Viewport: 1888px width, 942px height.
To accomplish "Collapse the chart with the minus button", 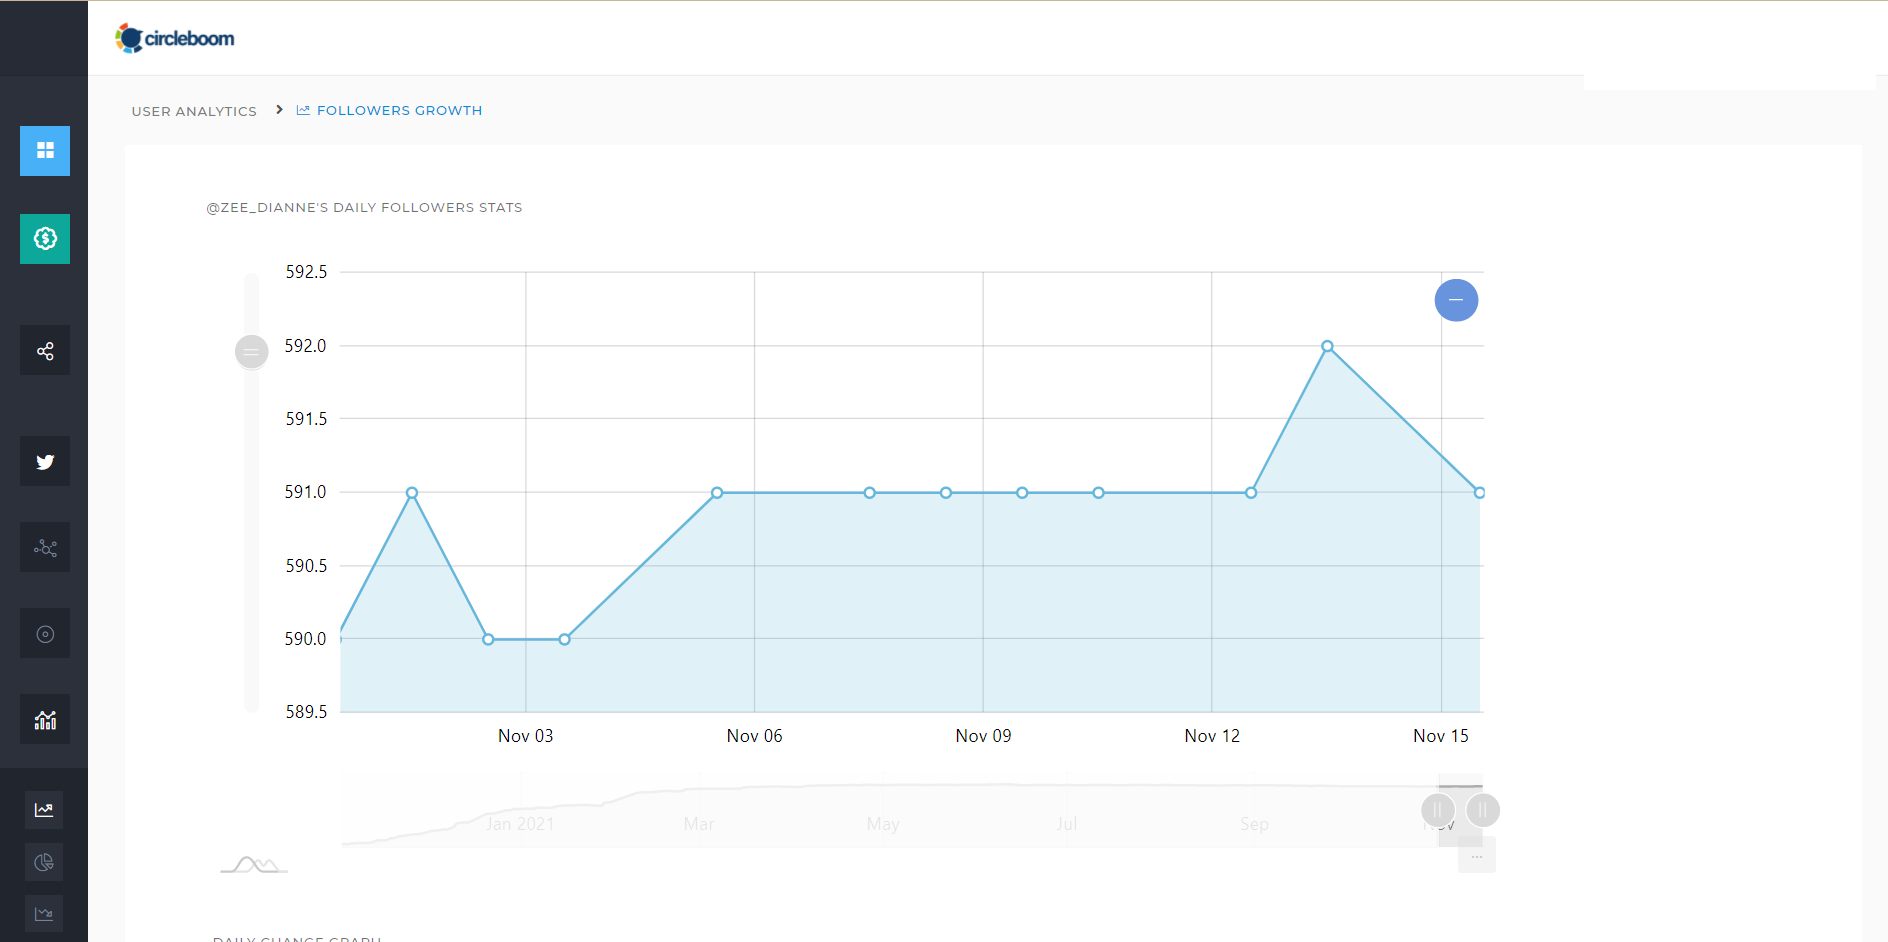I will (x=1456, y=300).
